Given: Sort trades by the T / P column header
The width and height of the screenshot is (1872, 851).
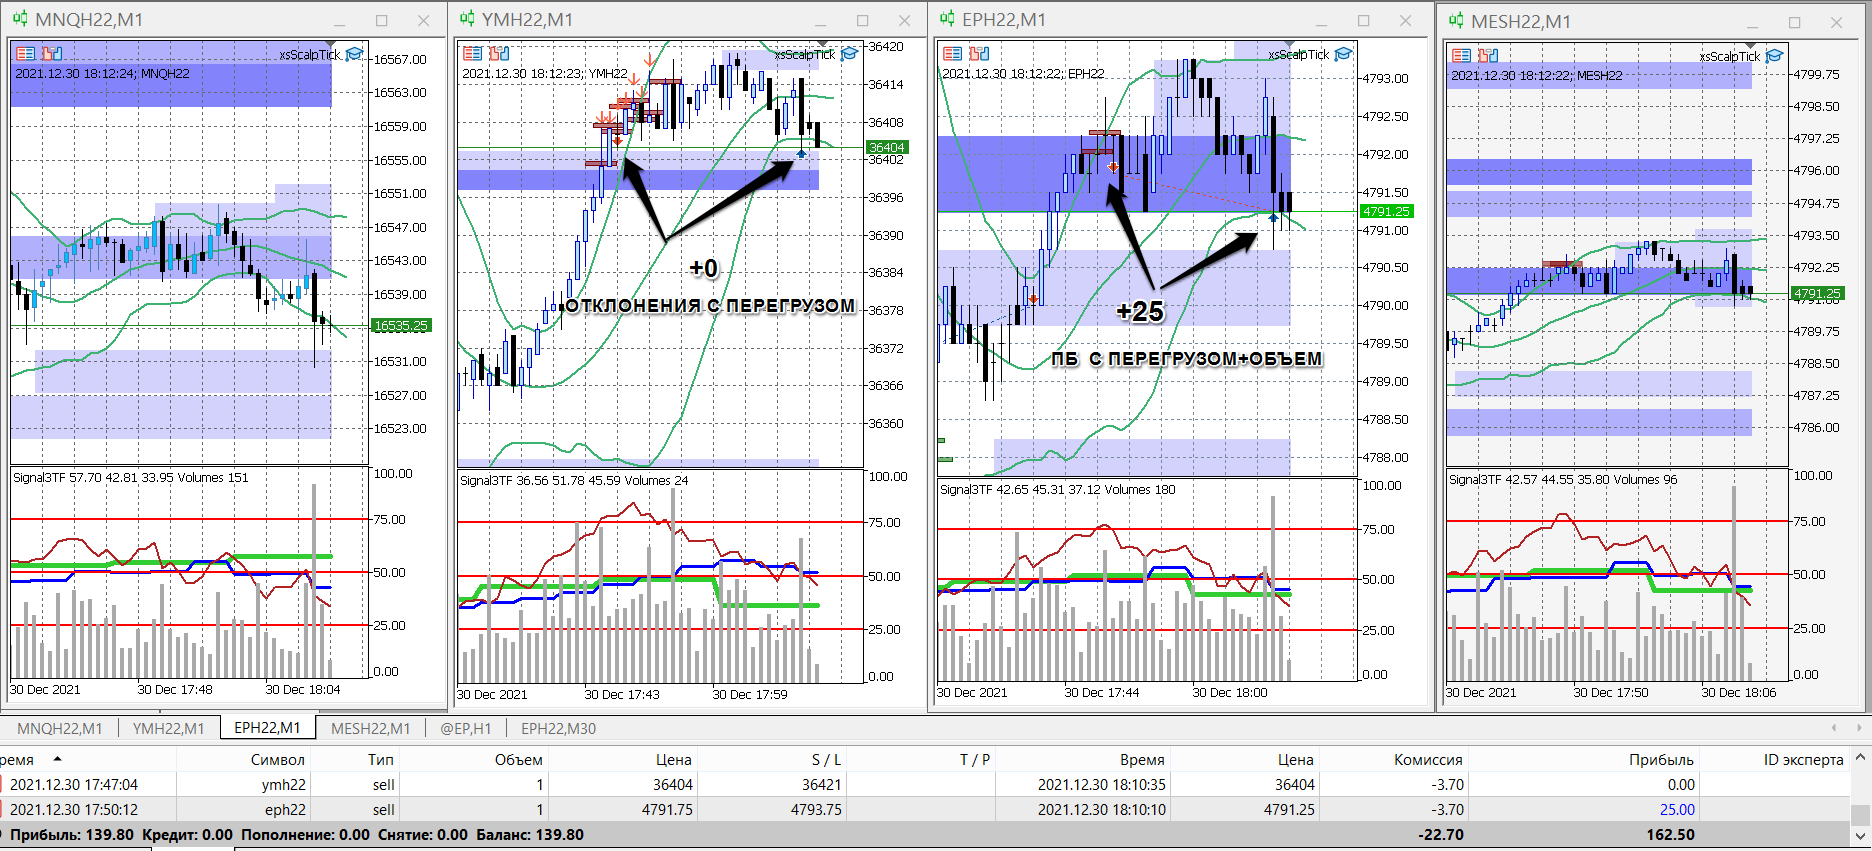Looking at the screenshot, I should [x=975, y=760].
